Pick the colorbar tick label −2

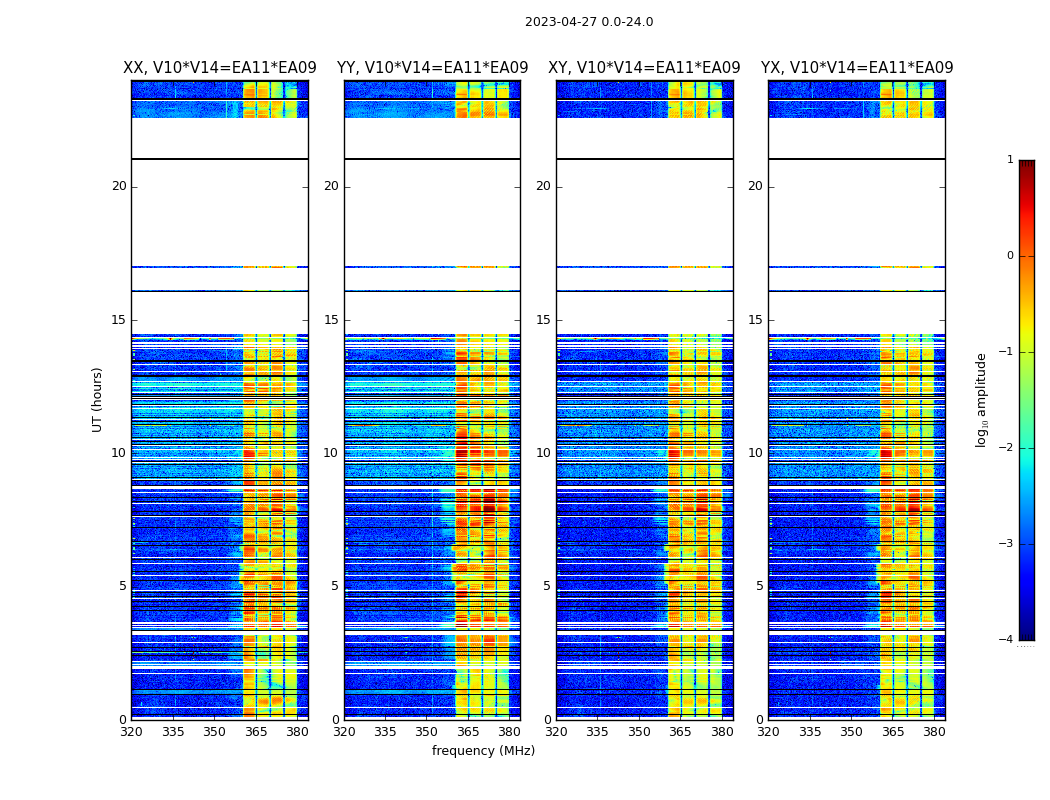coord(1006,448)
